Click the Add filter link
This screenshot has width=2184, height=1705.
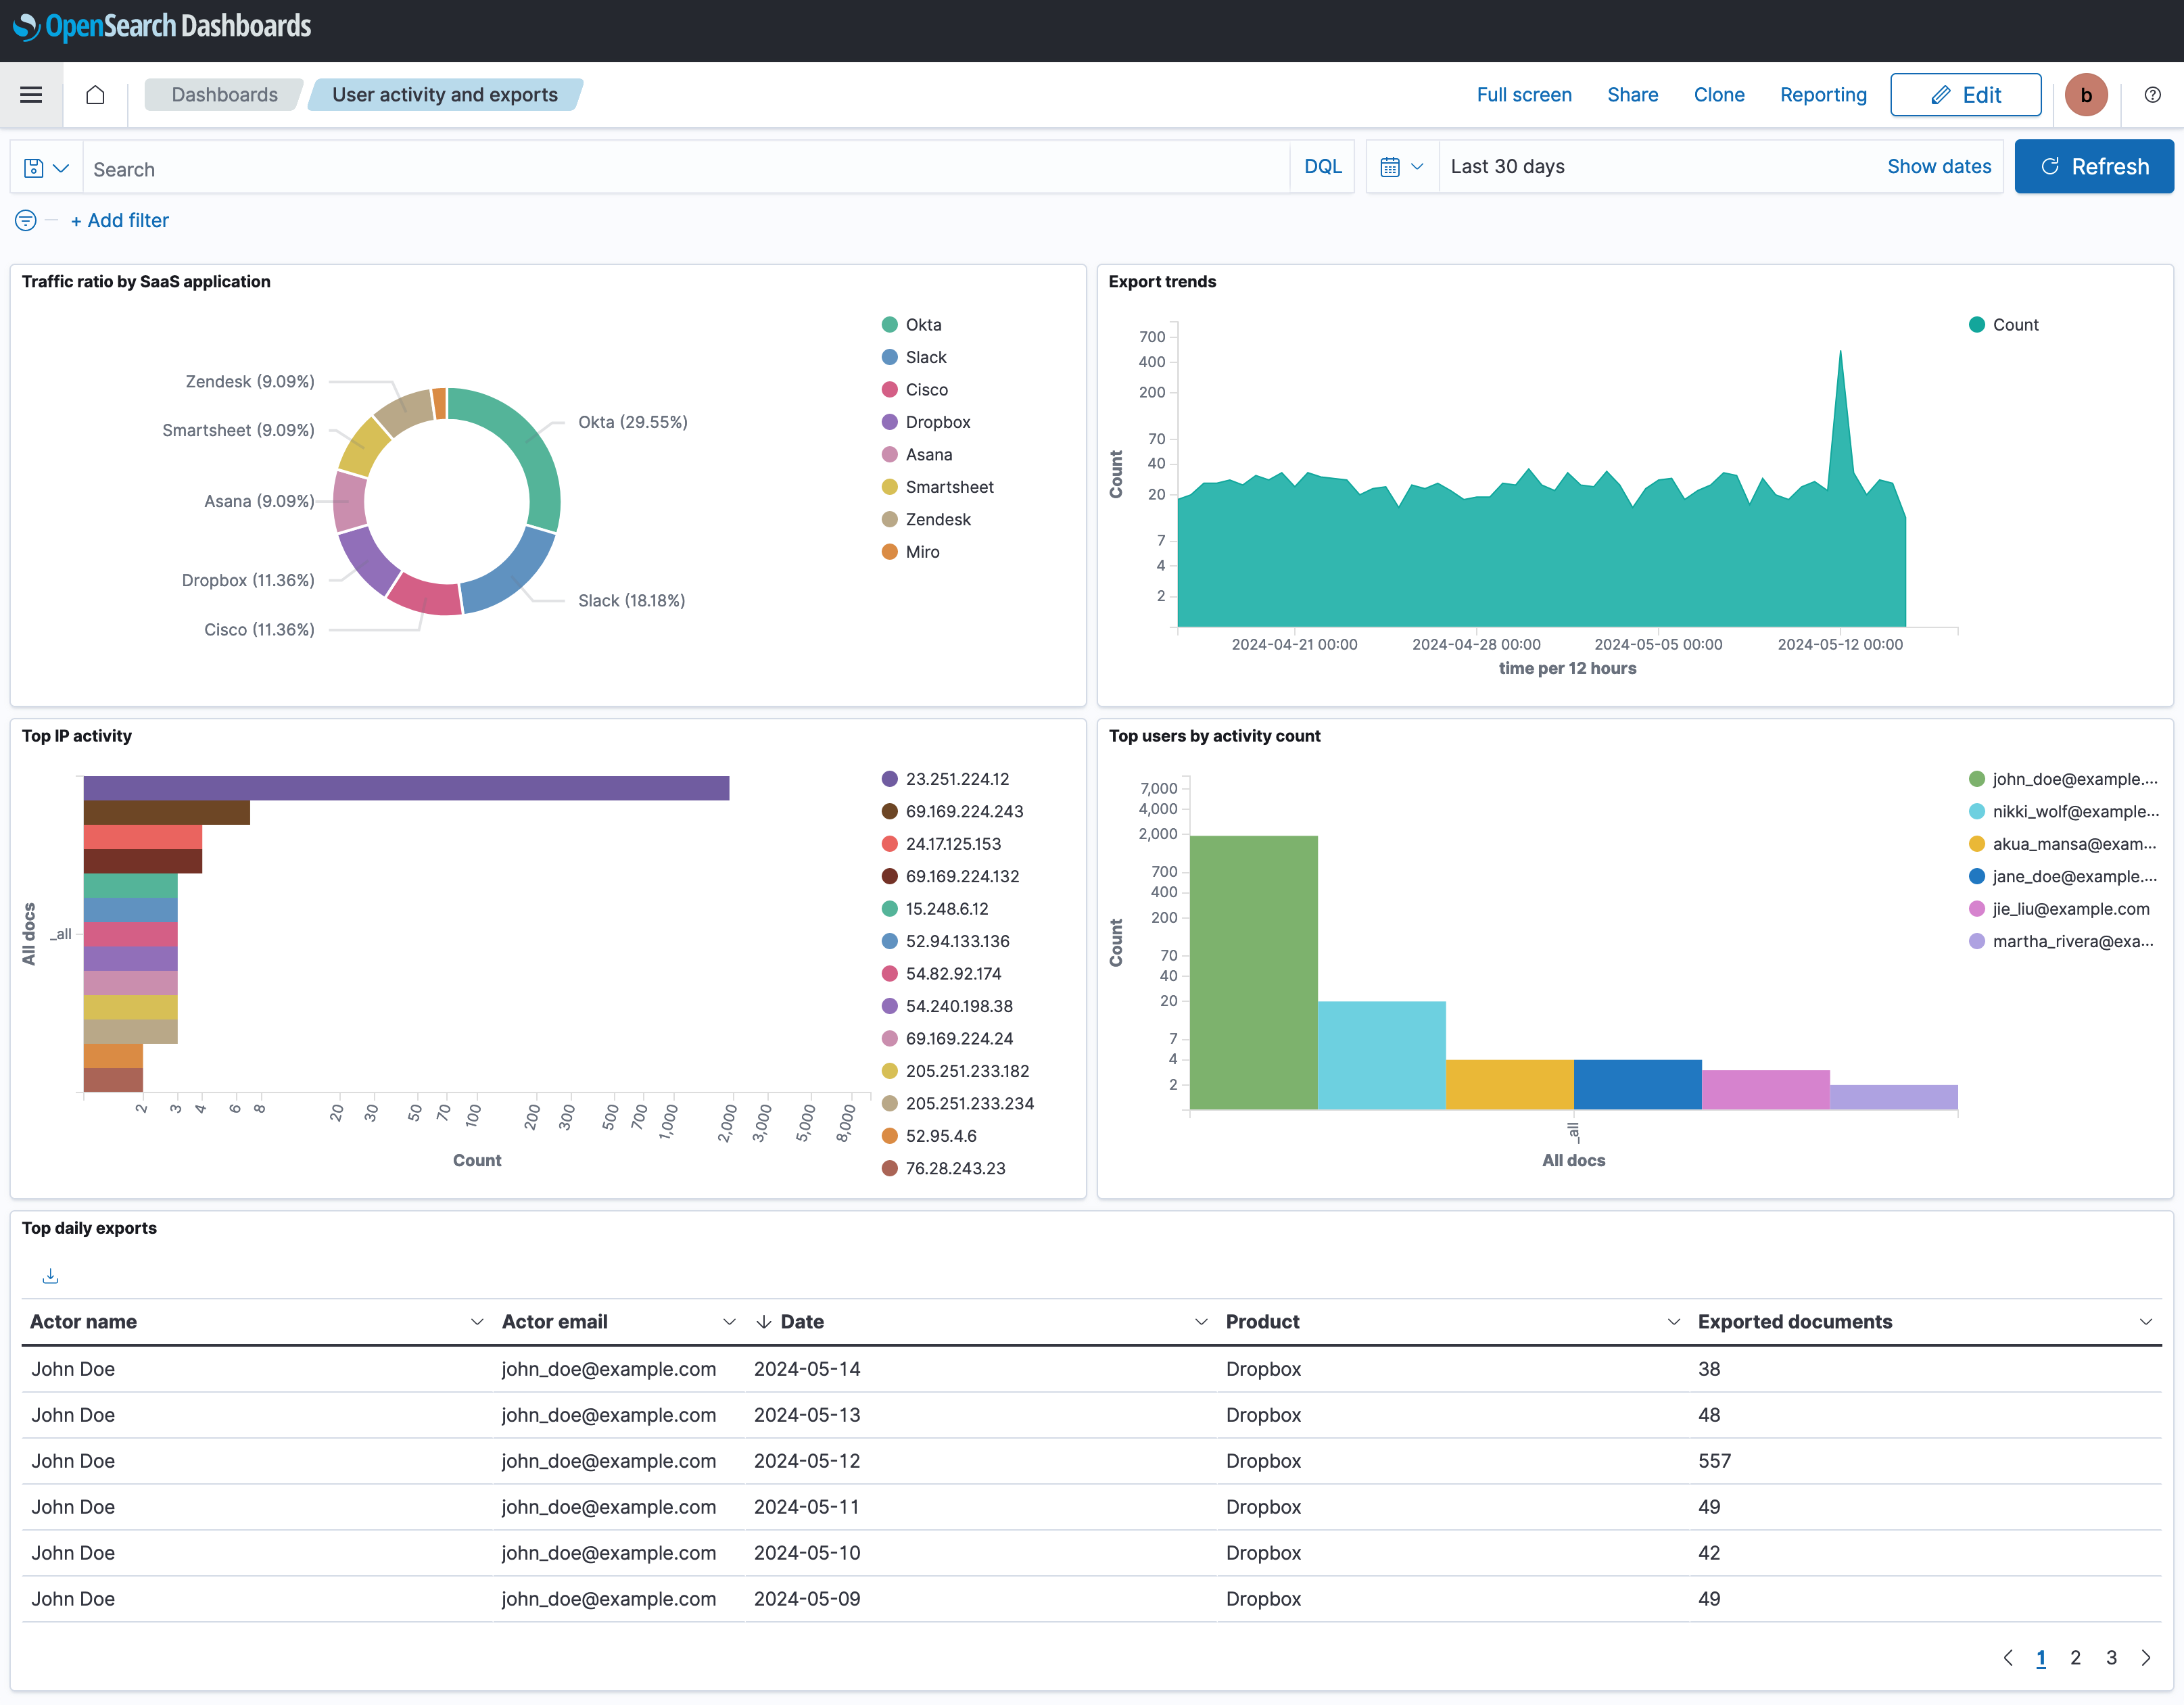120,221
